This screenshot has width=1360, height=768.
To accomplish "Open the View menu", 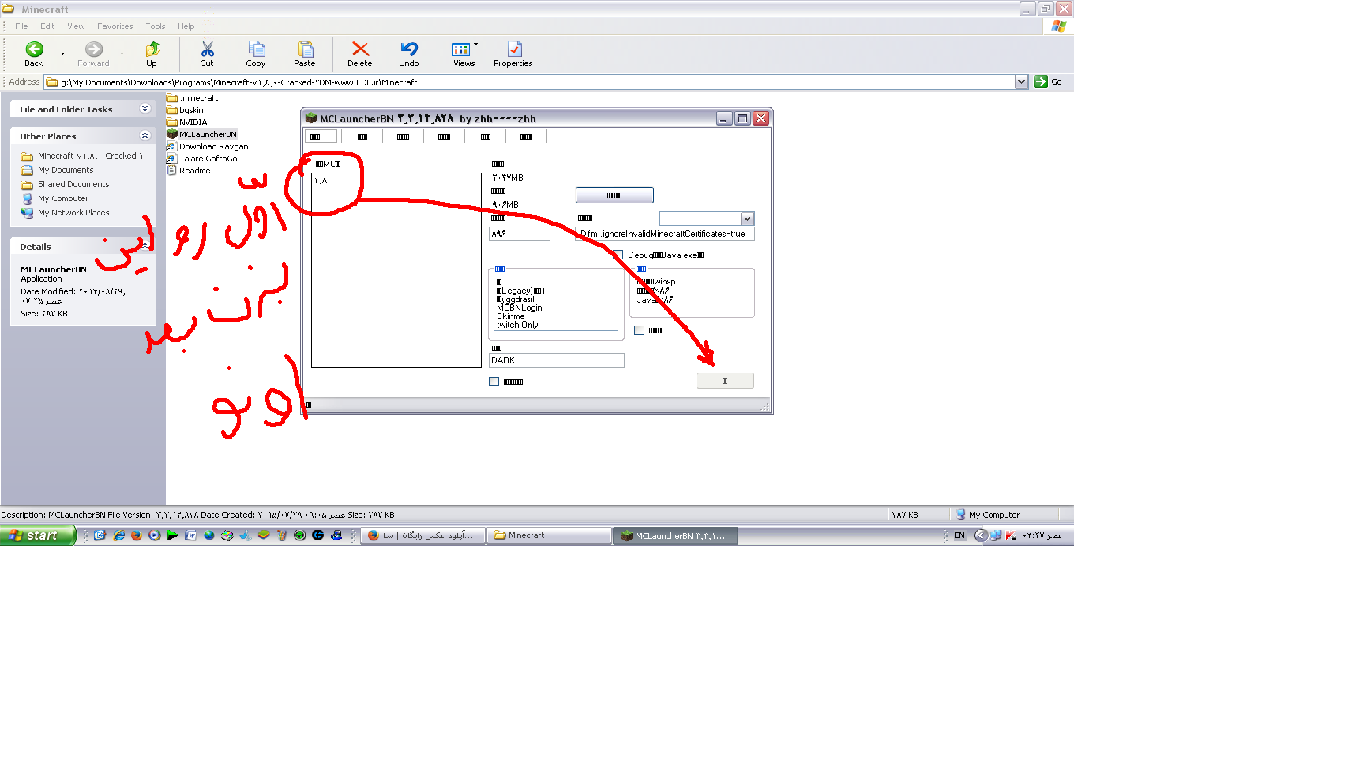I will 75,26.
